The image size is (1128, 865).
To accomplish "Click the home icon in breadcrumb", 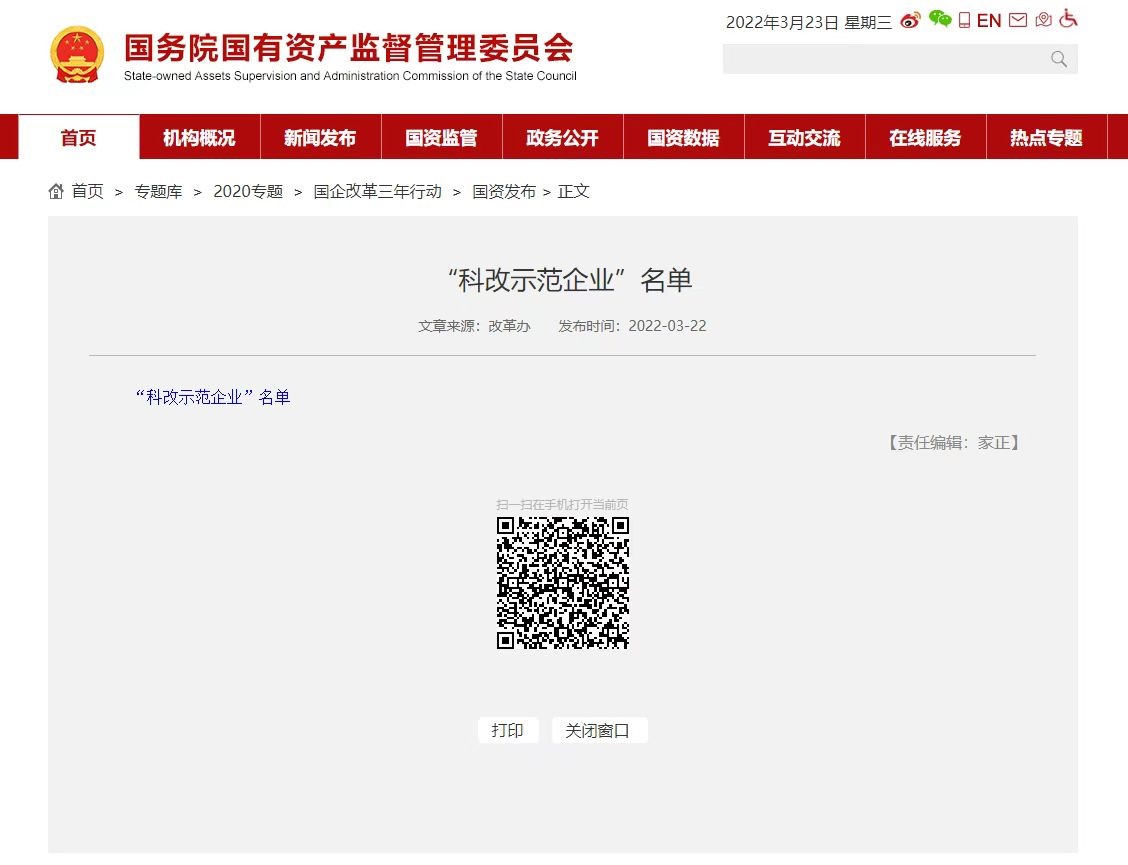I will [56, 191].
